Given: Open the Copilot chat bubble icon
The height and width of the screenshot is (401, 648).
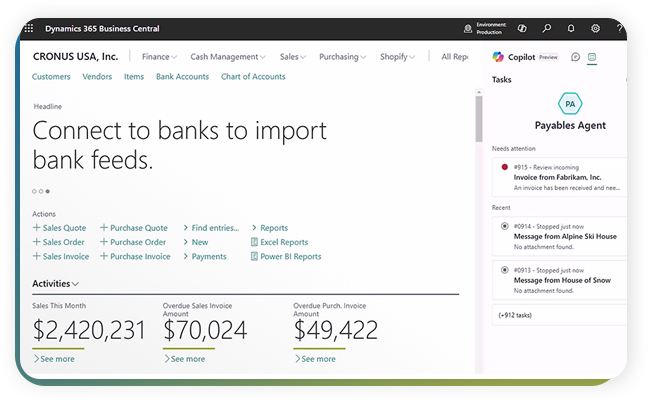Looking at the screenshot, I should tap(575, 57).
